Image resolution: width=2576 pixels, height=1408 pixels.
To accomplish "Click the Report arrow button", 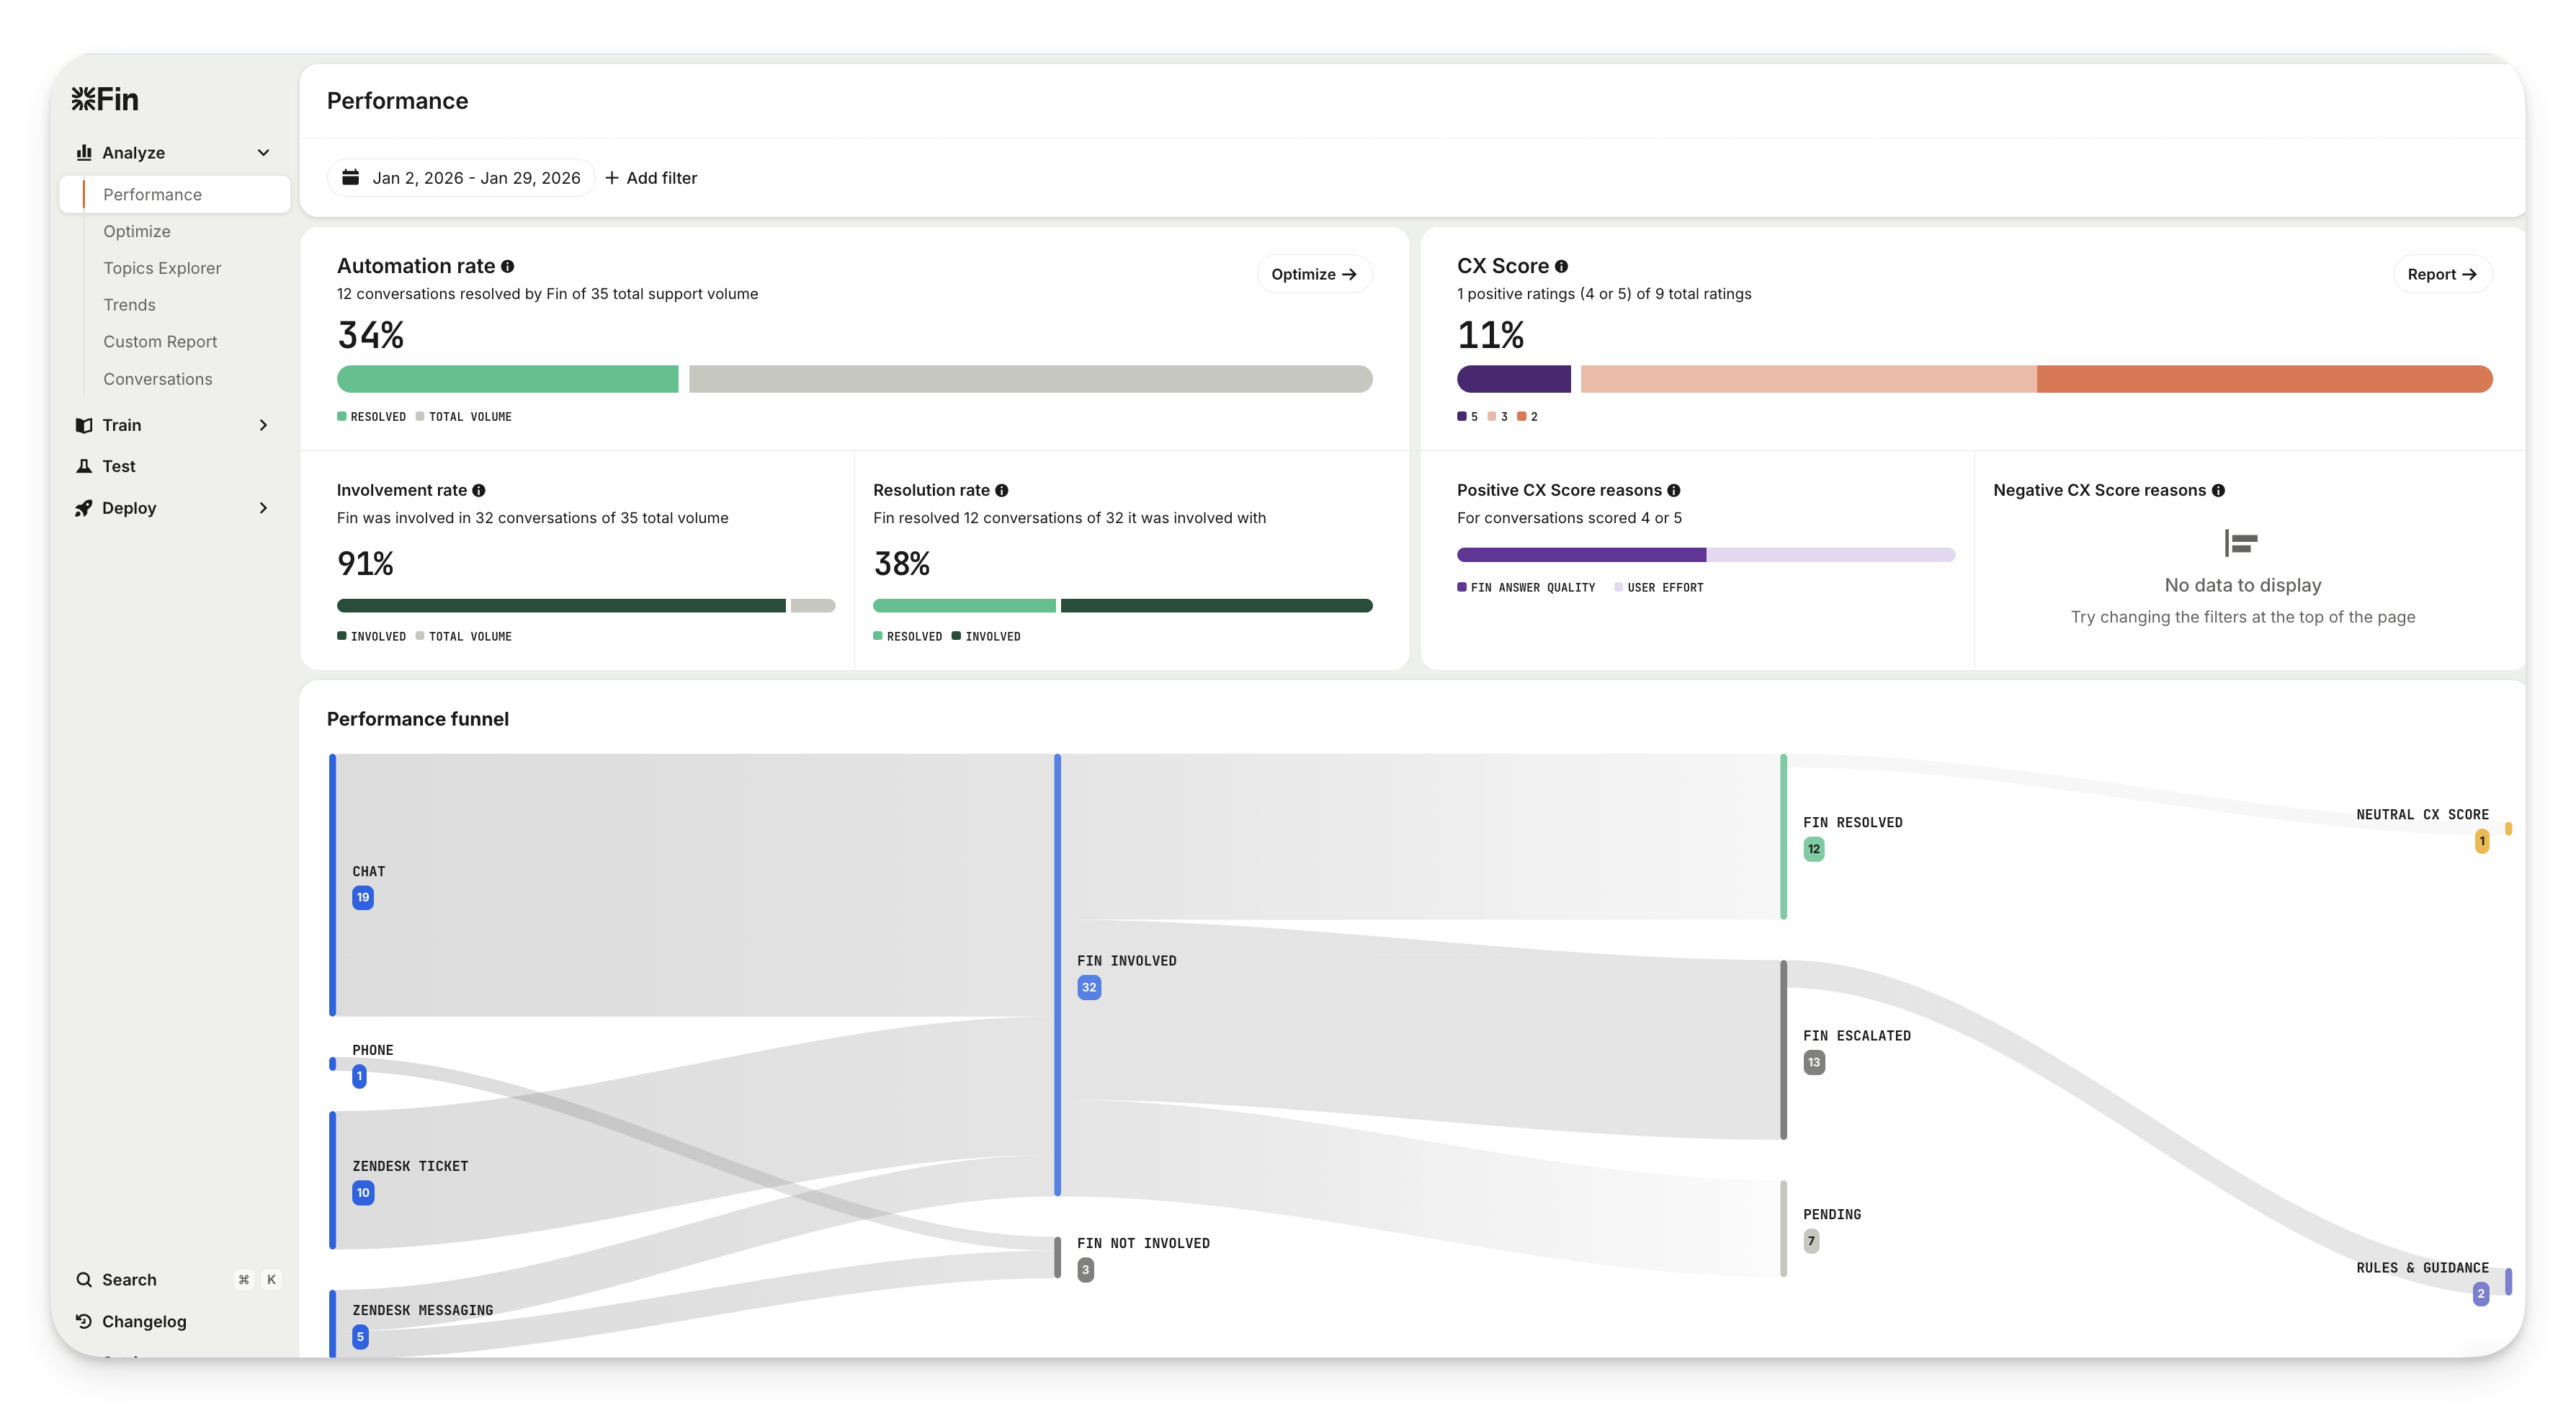I will pos(2441,274).
